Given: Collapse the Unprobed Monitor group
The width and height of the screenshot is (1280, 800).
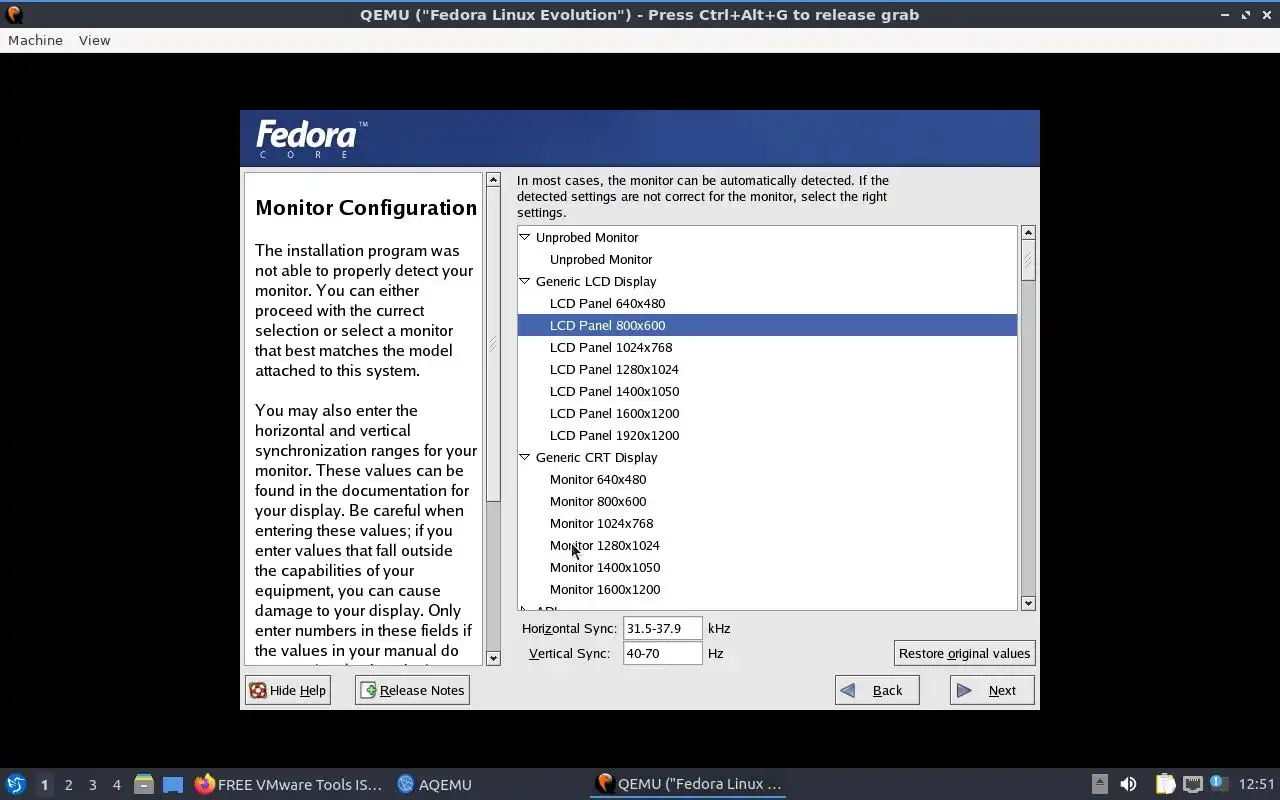Looking at the screenshot, I should pos(524,237).
